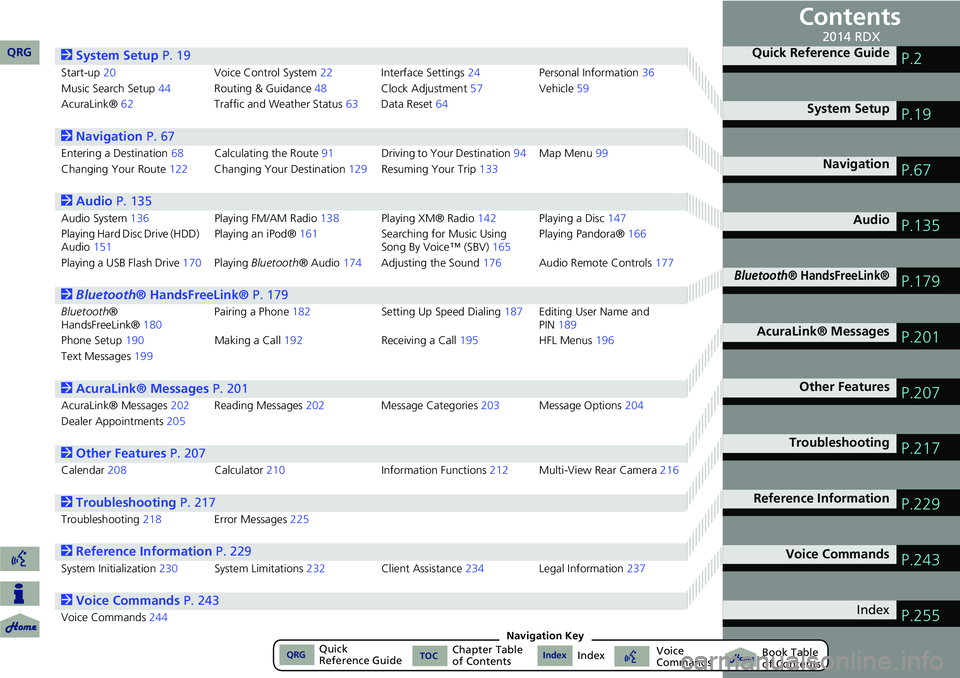Open System Setup P. 19 heading link
Image resolution: width=960 pixels, height=678 pixels.
point(133,55)
